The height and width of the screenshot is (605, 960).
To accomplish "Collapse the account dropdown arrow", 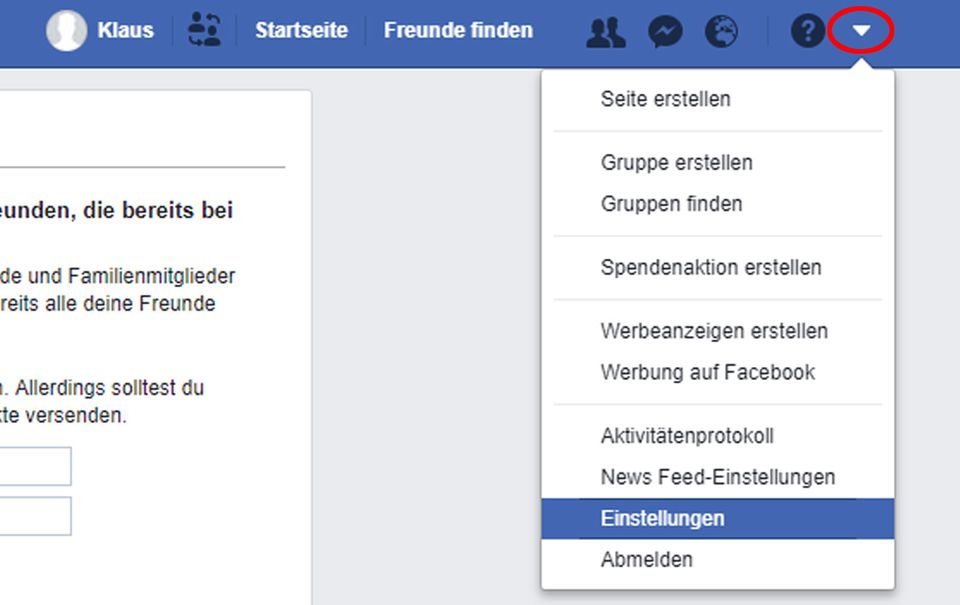I will [x=861, y=32].
